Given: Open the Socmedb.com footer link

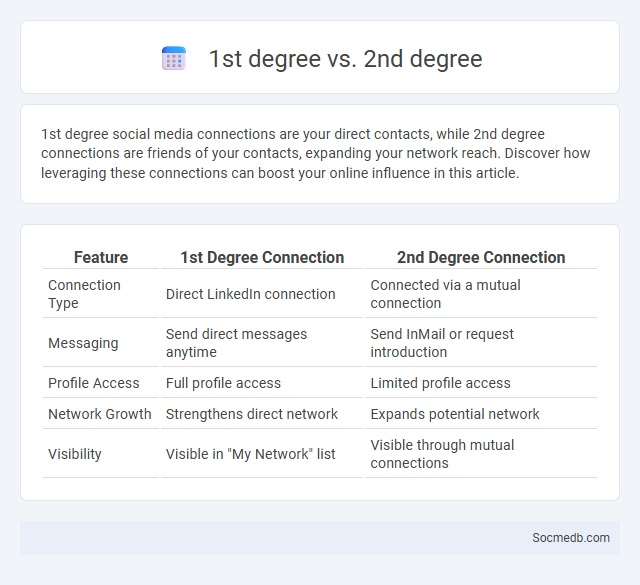Looking at the screenshot, I should (x=571, y=538).
